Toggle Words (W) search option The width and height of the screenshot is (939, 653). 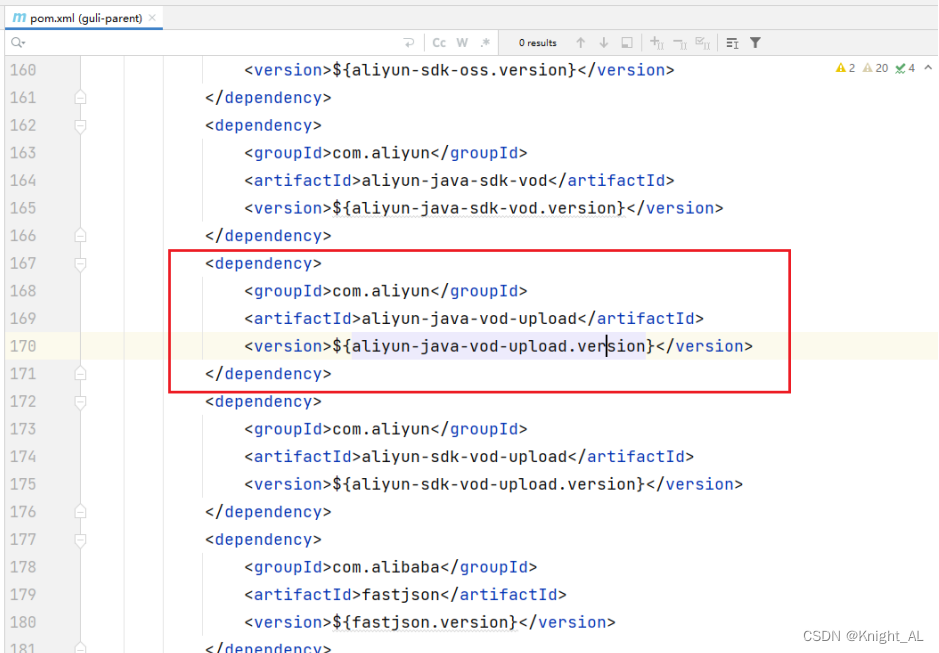pyautogui.click(x=462, y=43)
